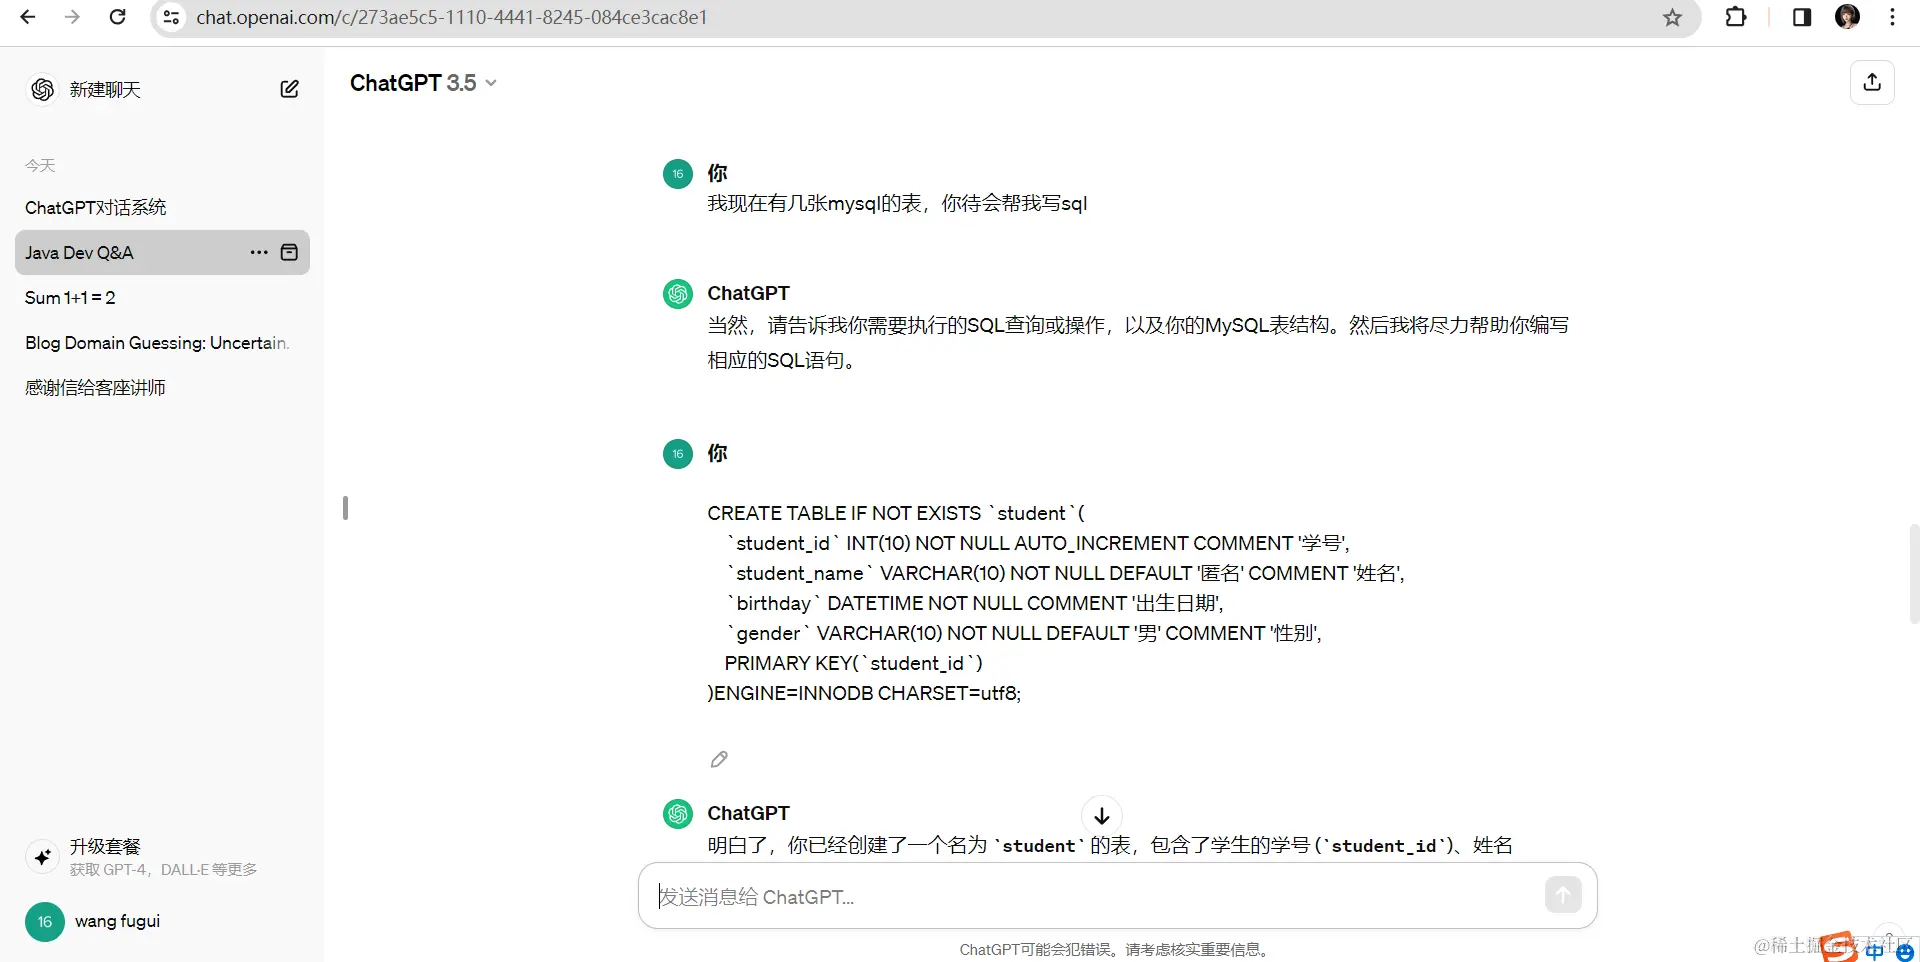Click the browser address bar URL

click(451, 17)
